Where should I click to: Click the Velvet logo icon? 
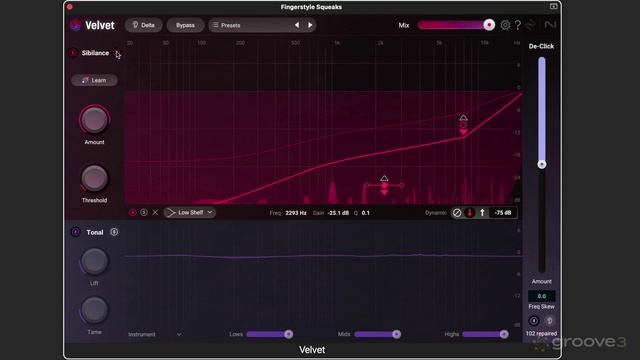[x=76, y=25]
